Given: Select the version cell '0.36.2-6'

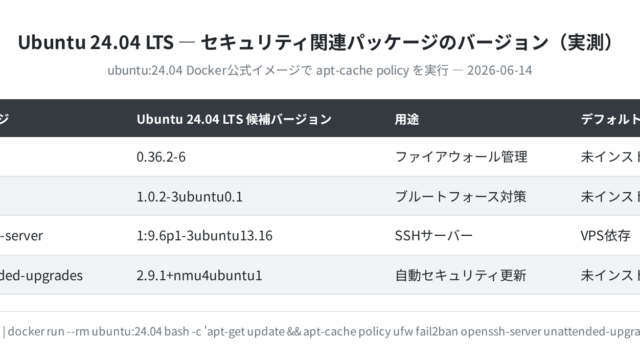Looking at the screenshot, I should pos(161,157).
